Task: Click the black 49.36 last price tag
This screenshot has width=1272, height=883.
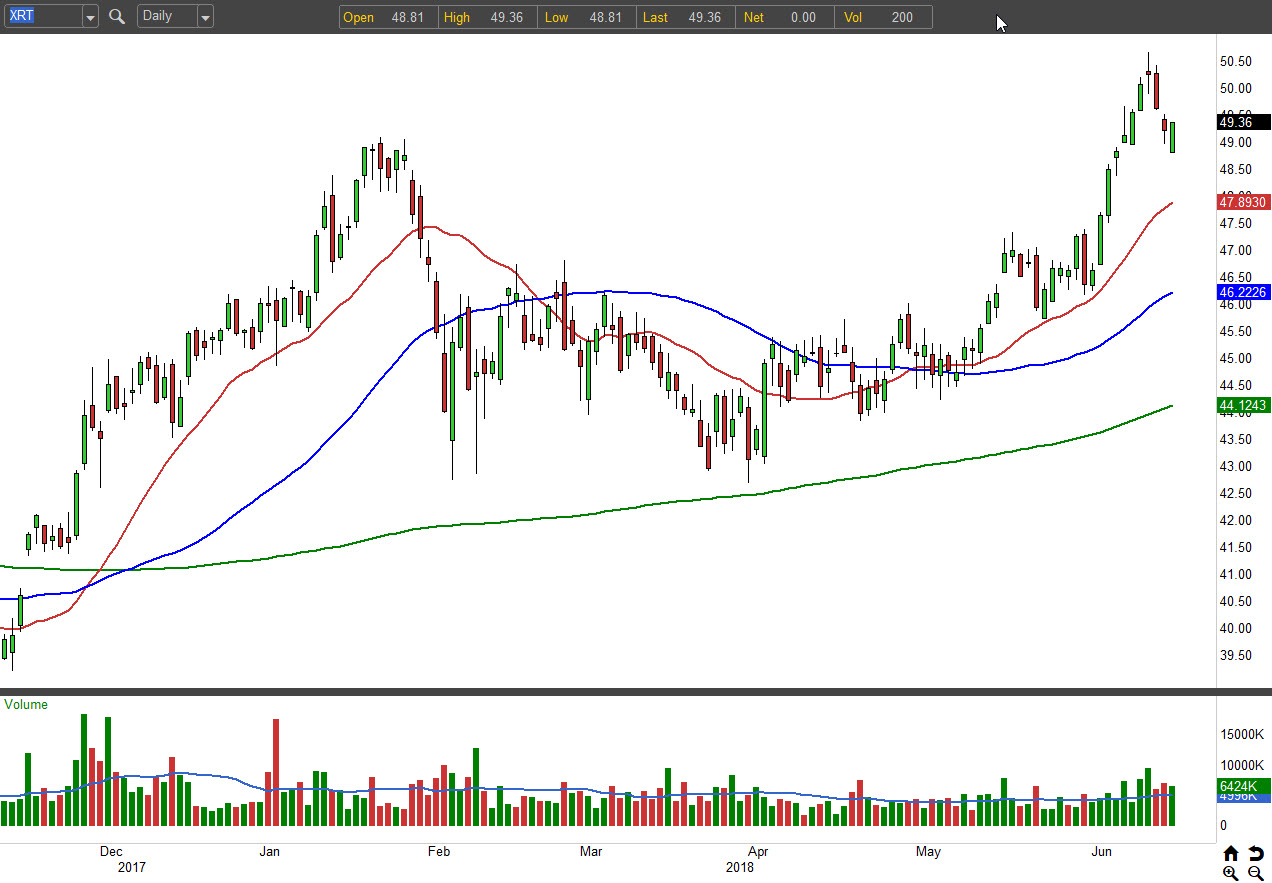Action: (1243, 123)
